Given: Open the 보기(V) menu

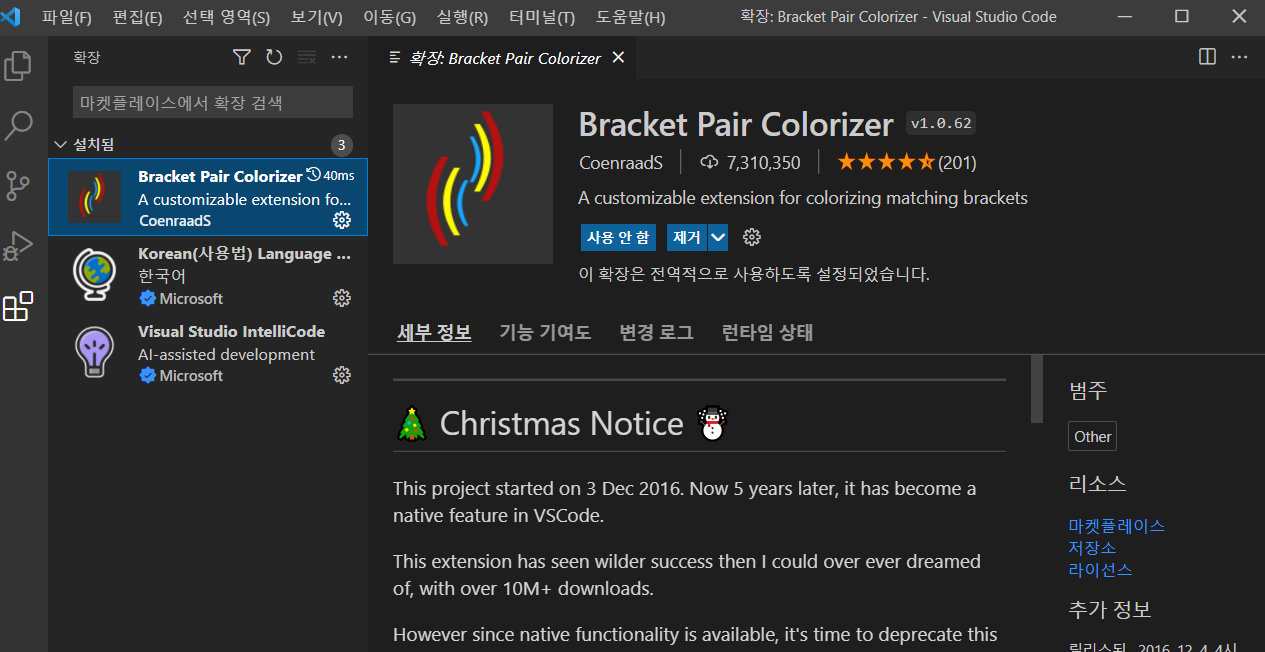Looking at the screenshot, I should pyautogui.click(x=316, y=17).
